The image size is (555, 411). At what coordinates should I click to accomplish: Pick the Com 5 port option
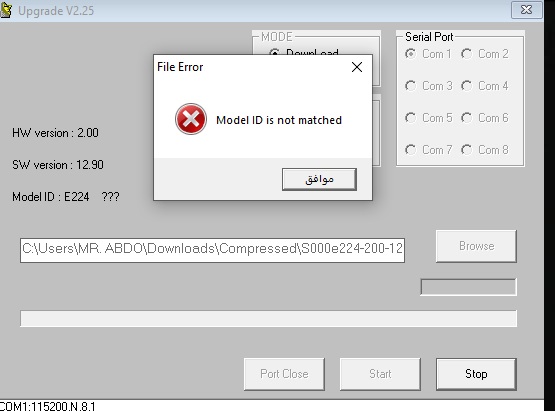[428, 118]
